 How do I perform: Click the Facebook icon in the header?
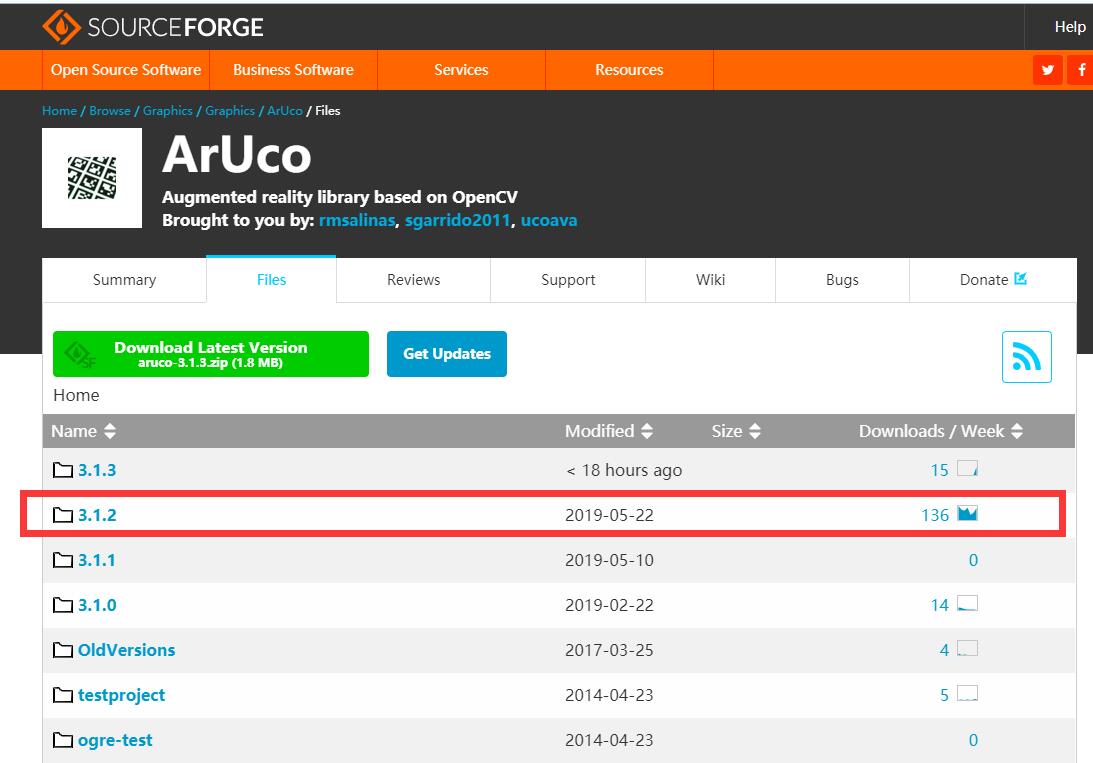[1081, 70]
